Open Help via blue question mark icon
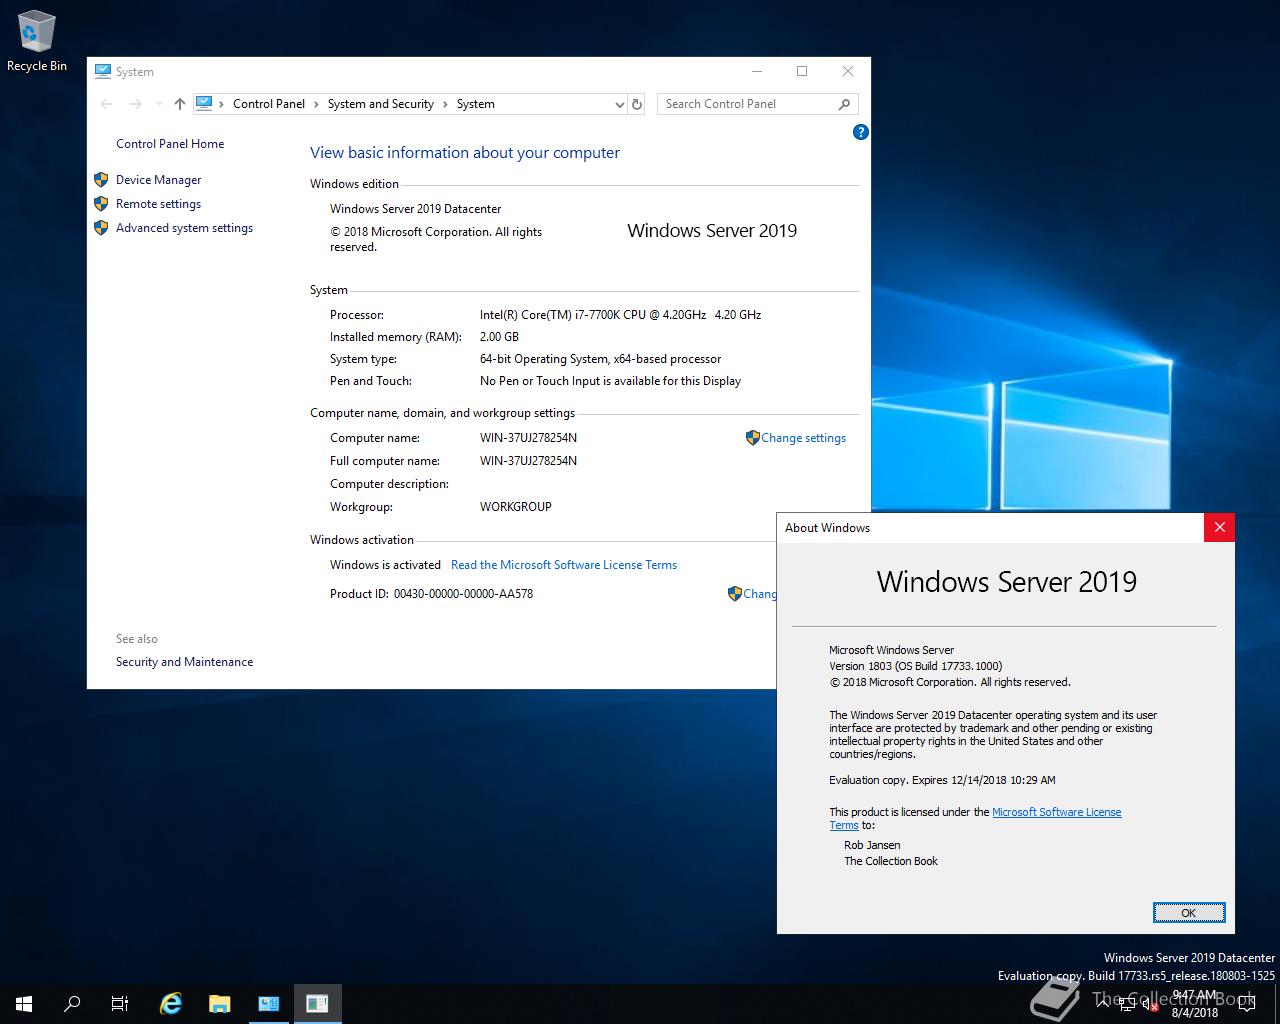 [x=860, y=132]
